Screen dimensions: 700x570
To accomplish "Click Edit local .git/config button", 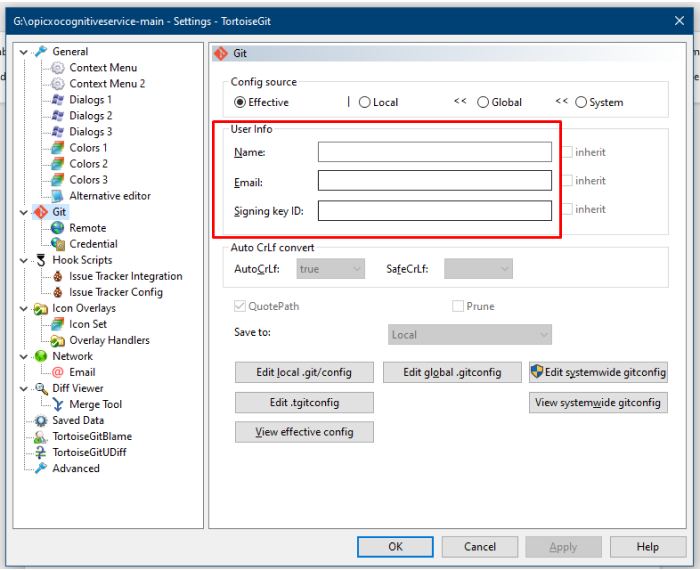I will pos(304,372).
